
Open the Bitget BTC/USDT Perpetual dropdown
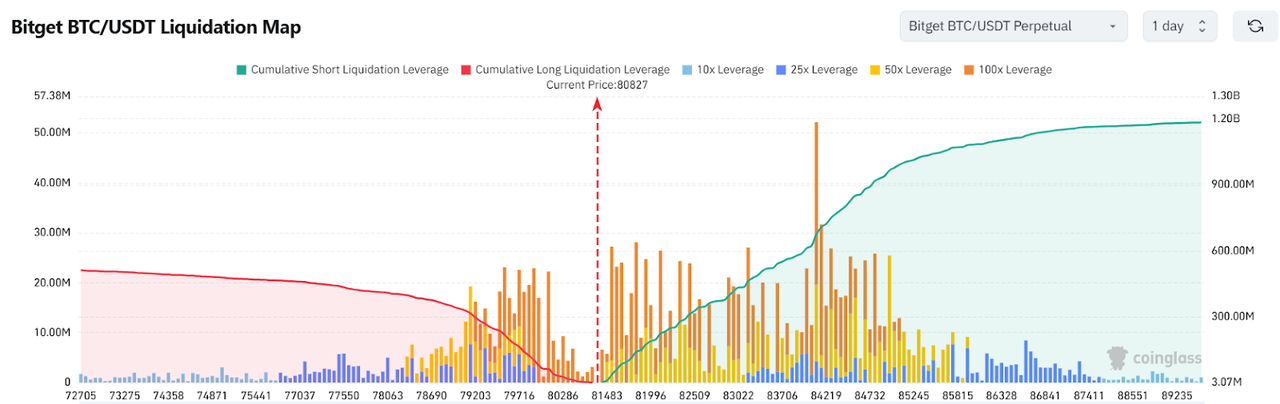[1013, 25]
